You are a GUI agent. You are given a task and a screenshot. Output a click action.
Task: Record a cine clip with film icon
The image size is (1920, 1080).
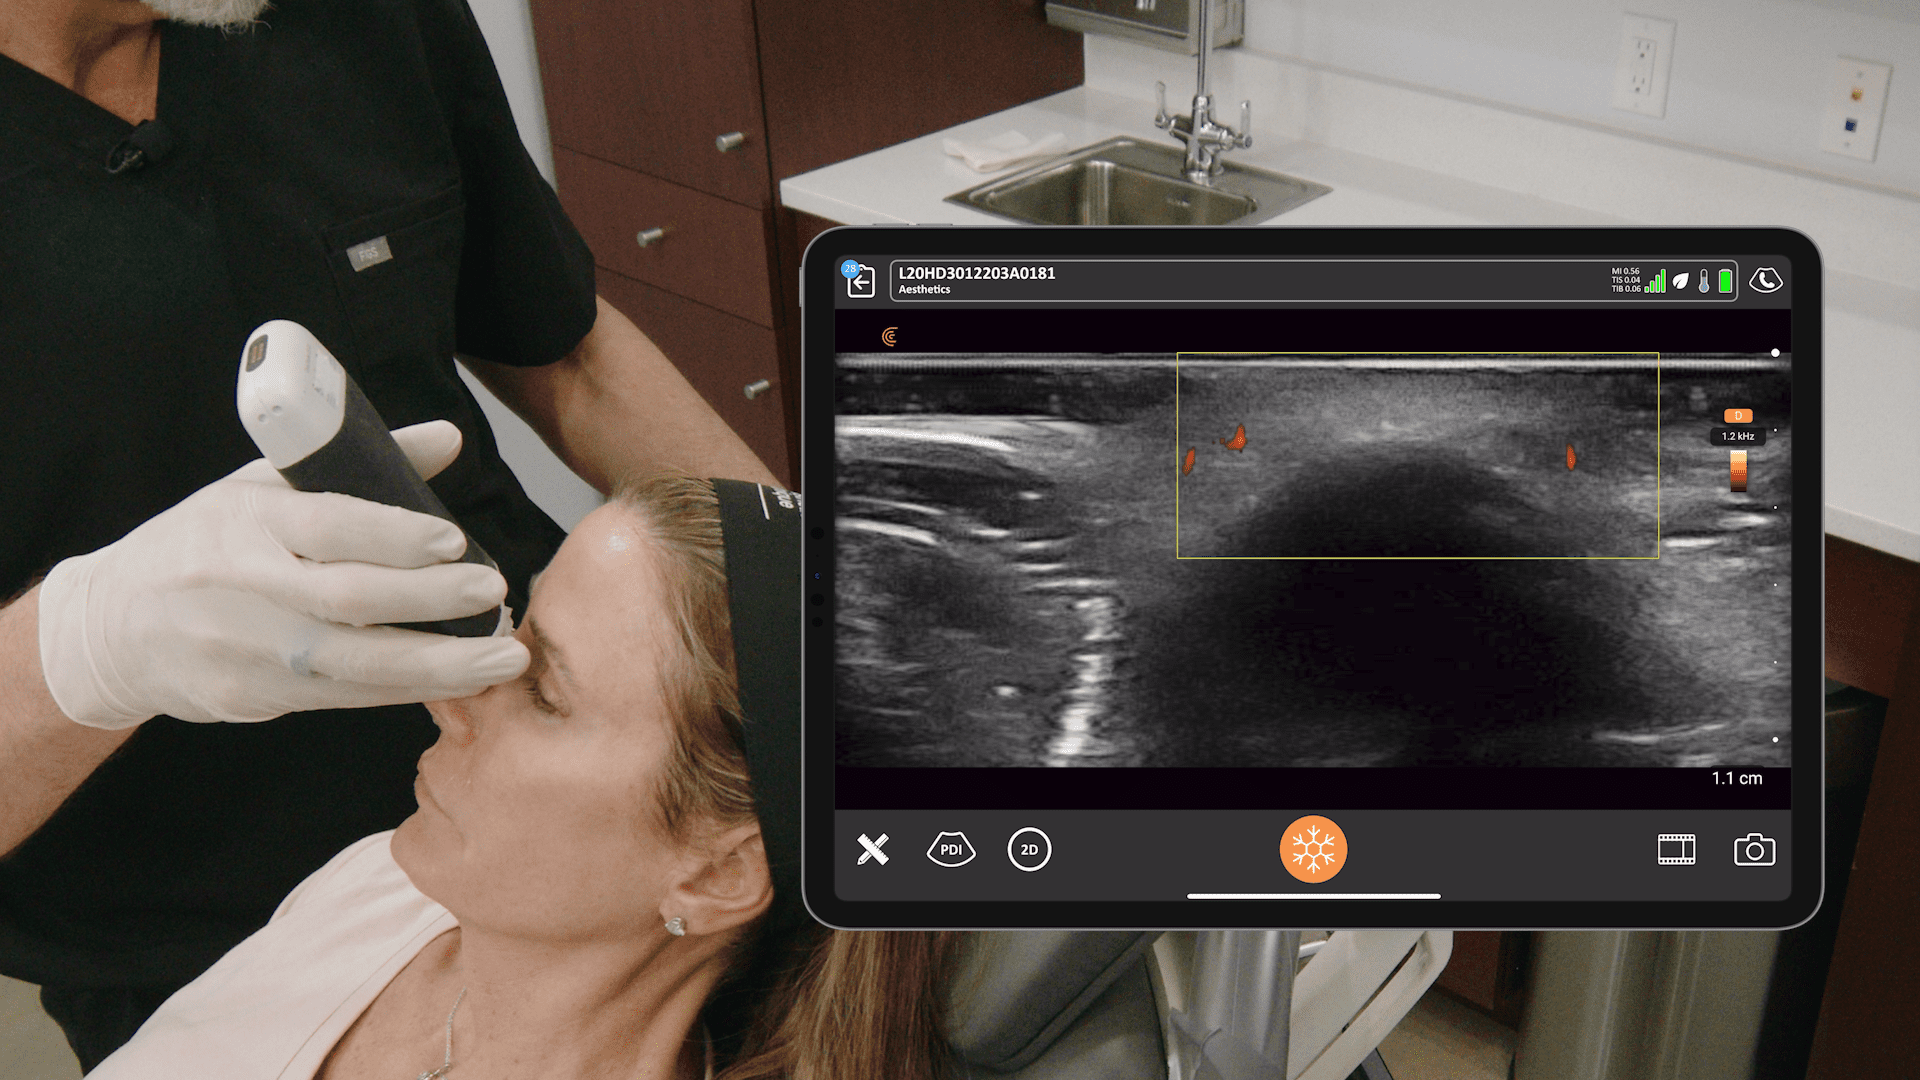tap(1676, 850)
